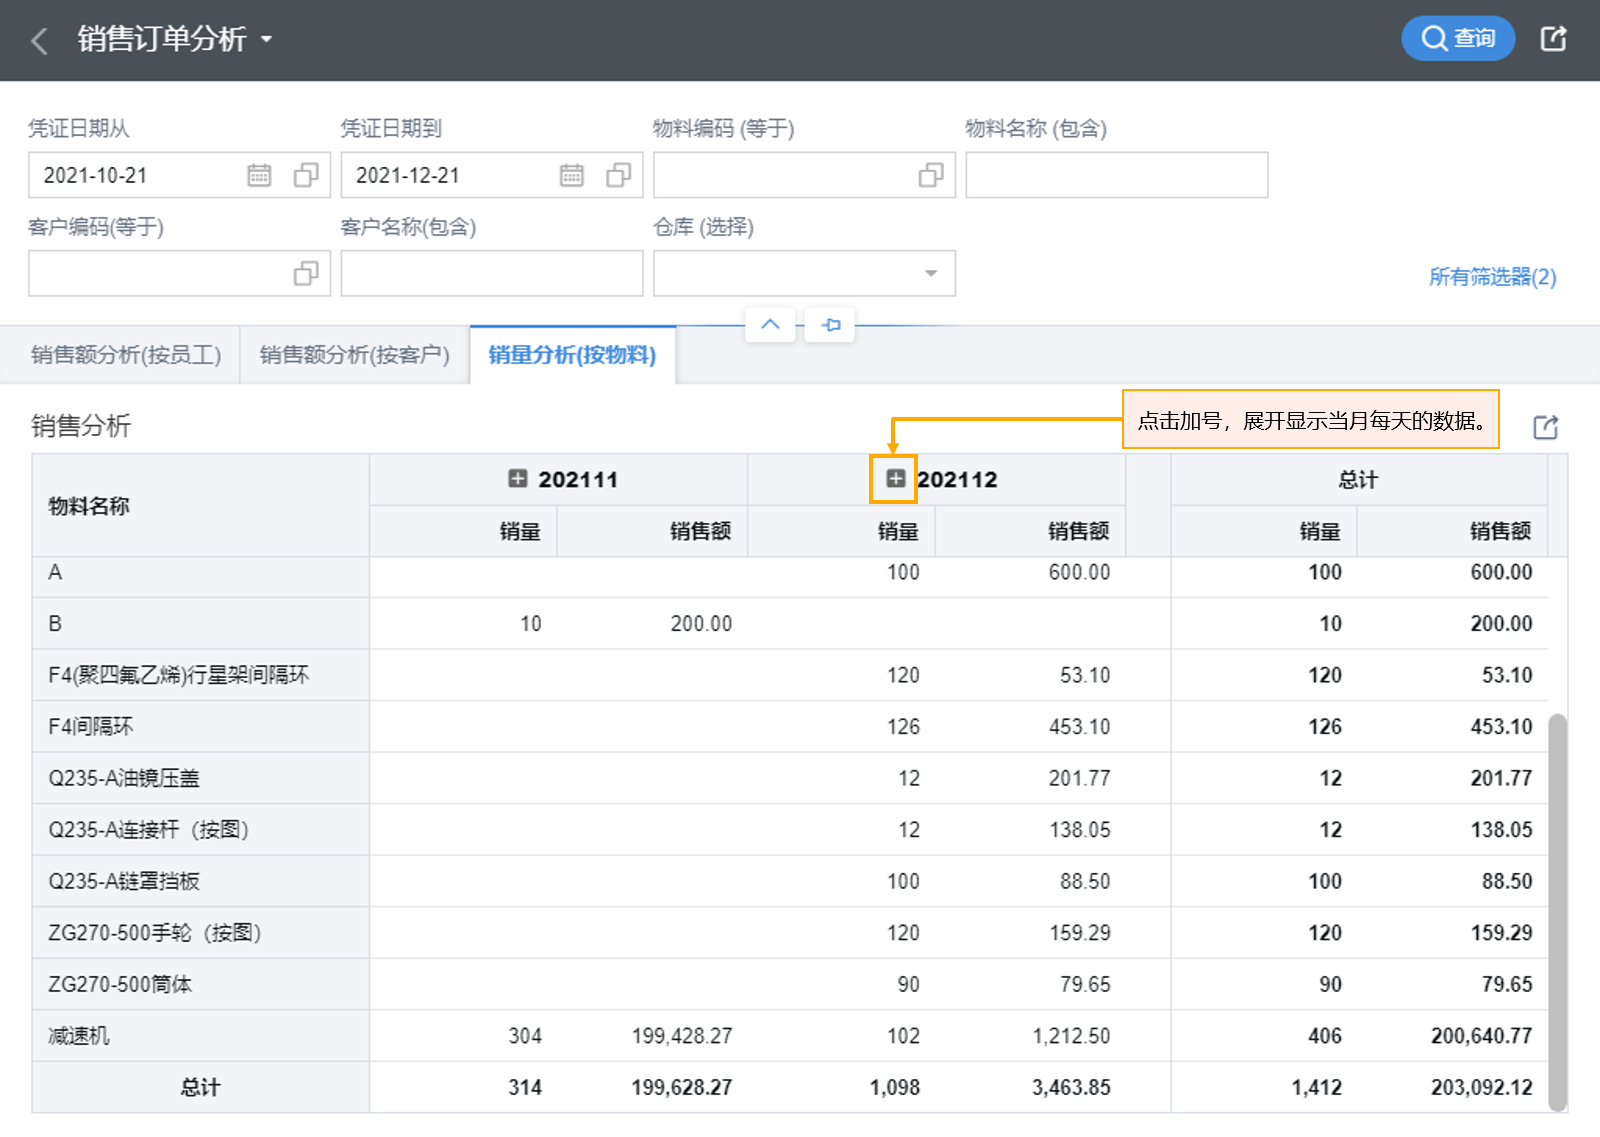Click the 总计 footer row label
Viewport: 1600px width, 1137px height.
pos(200,1087)
